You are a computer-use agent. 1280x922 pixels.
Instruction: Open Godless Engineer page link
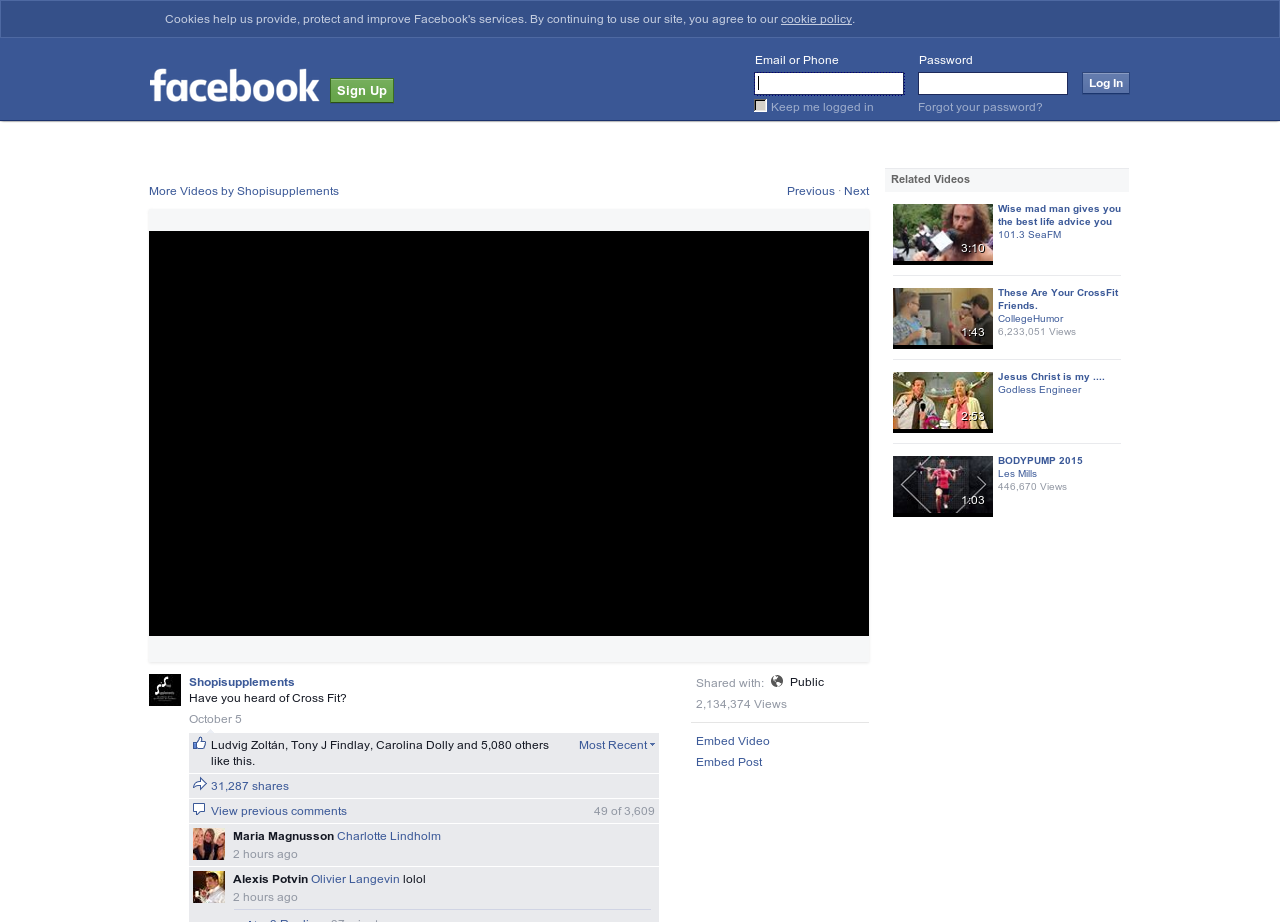pos(1040,390)
